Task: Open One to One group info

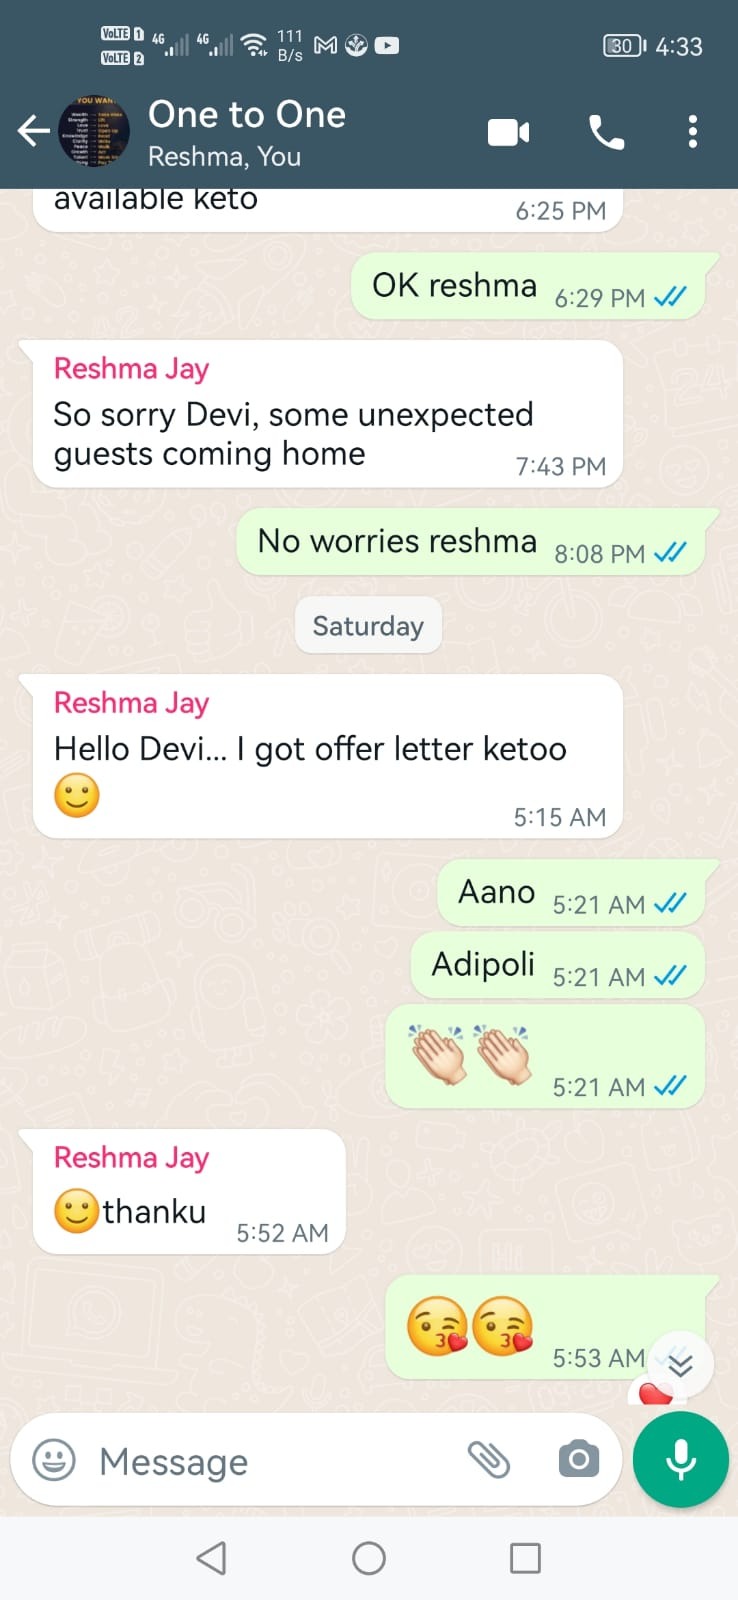Action: (x=247, y=114)
